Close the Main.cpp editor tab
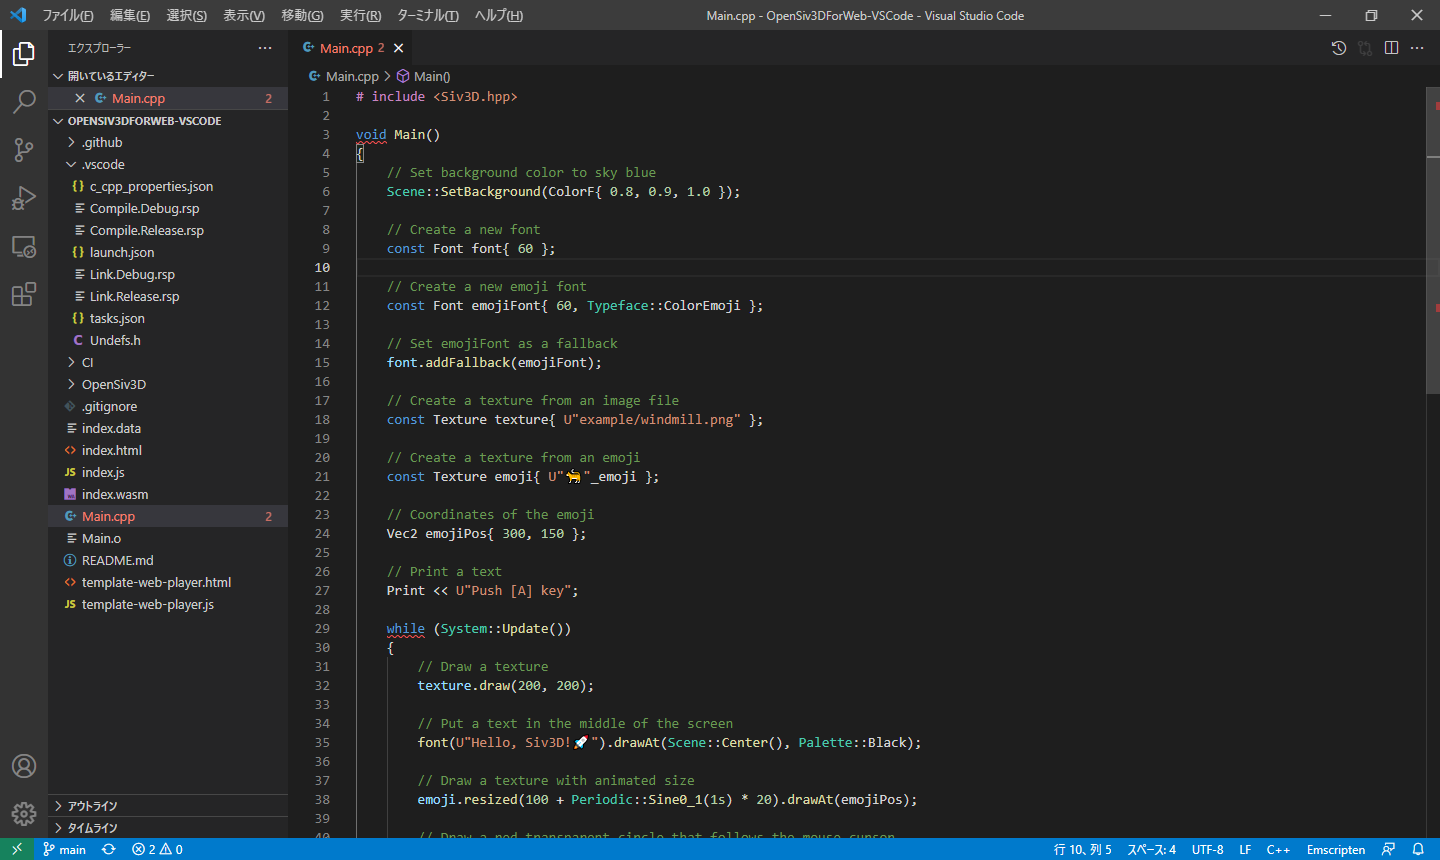The image size is (1440, 860). 399,48
